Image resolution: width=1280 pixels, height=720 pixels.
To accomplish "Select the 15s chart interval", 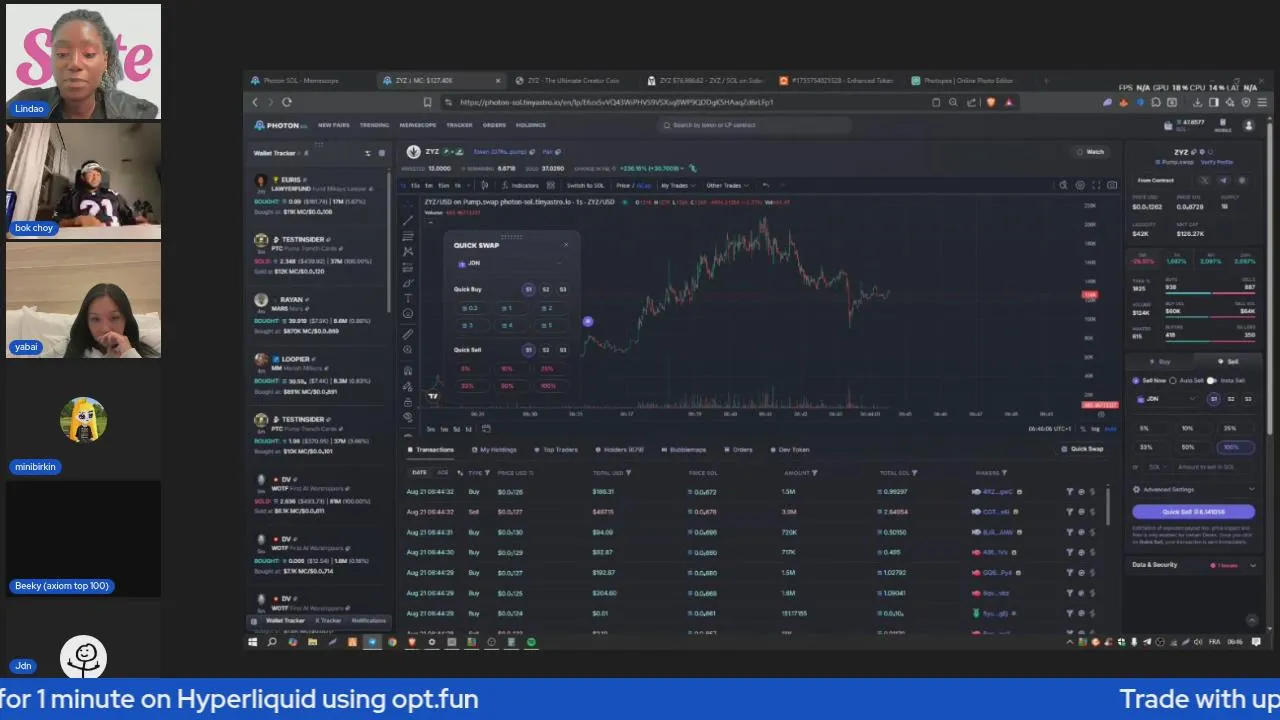I will pos(415,185).
